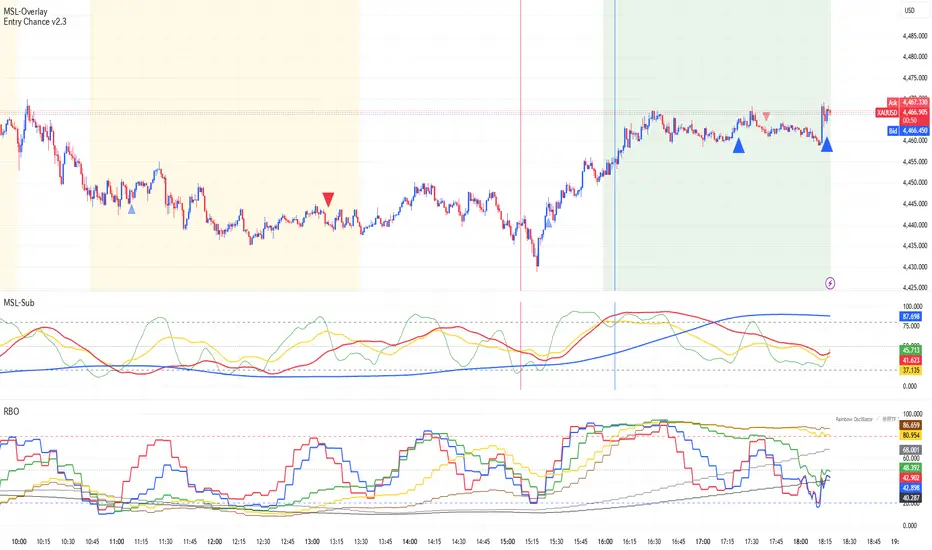The image size is (932, 550).
Task: Click the 4,466.450 bid price value
Action: point(914,131)
